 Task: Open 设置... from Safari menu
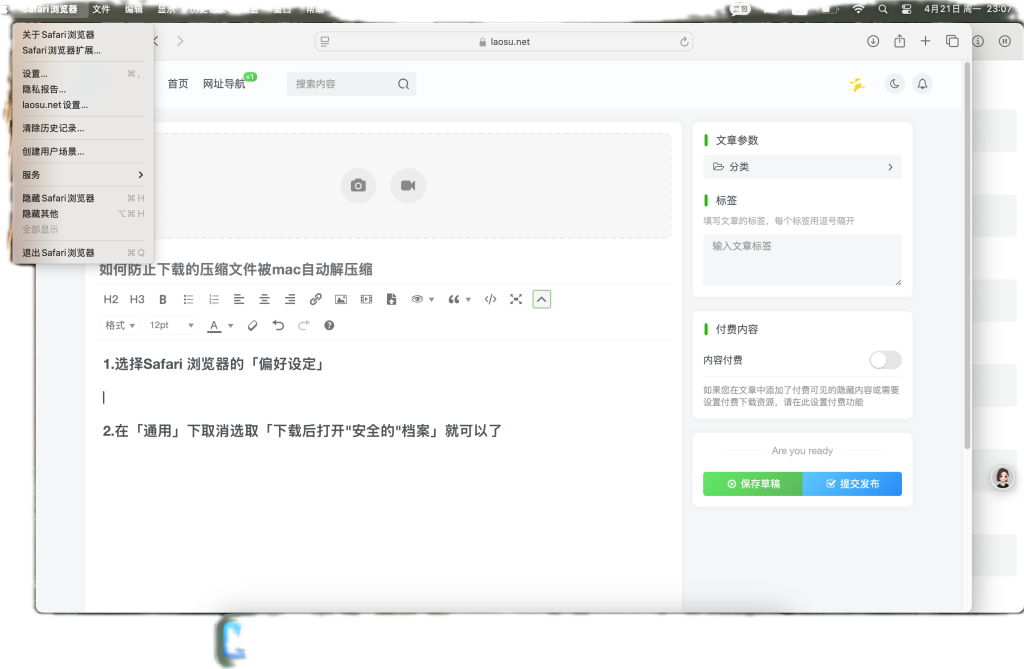83,74
